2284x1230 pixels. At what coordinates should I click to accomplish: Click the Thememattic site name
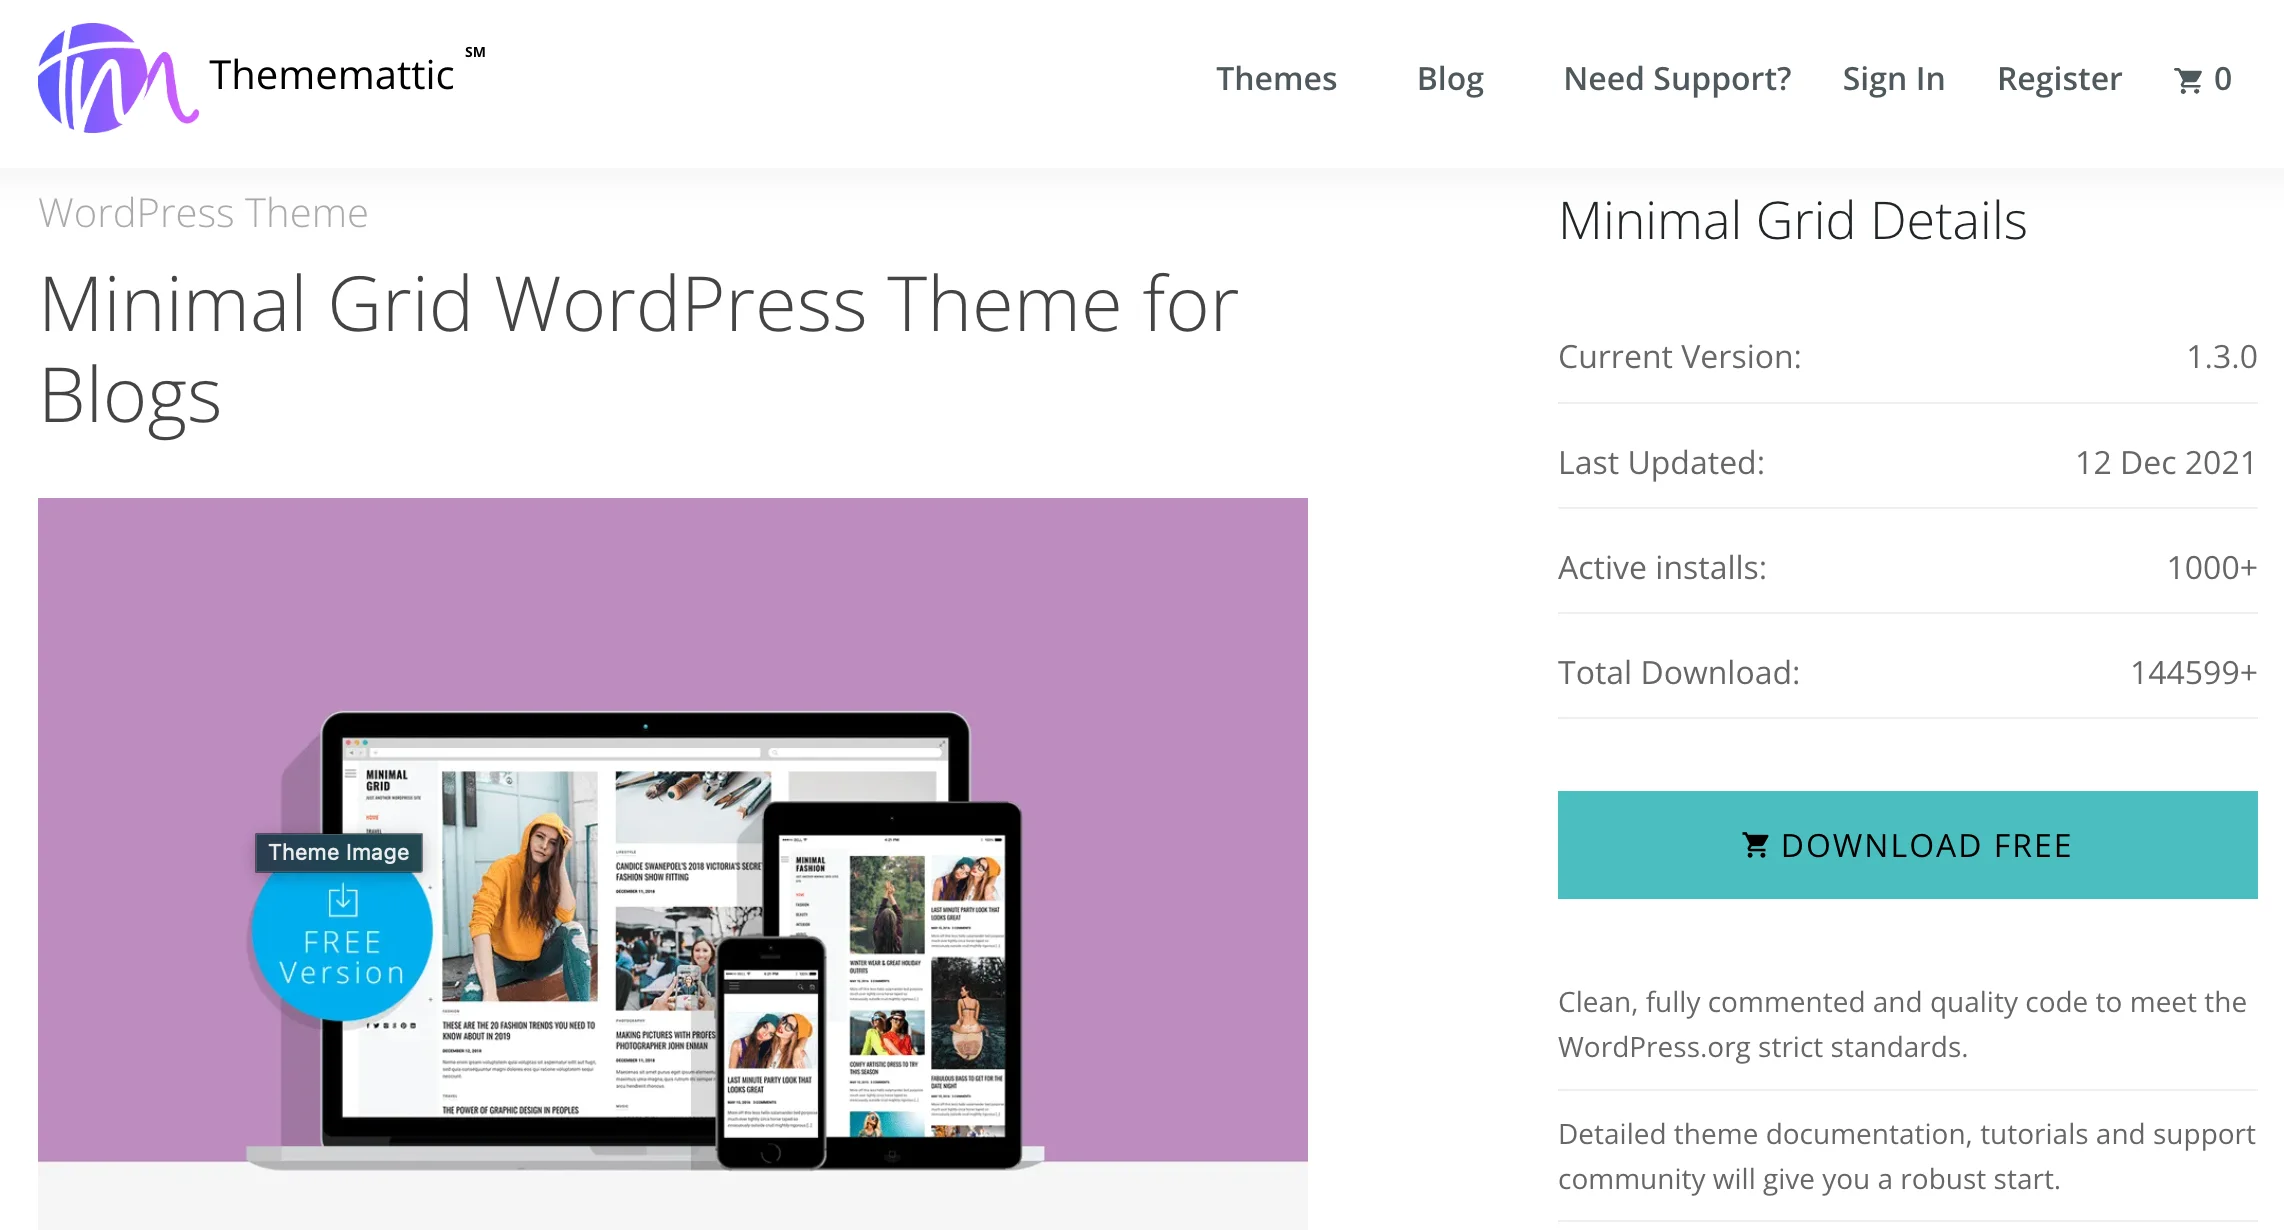click(x=332, y=75)
